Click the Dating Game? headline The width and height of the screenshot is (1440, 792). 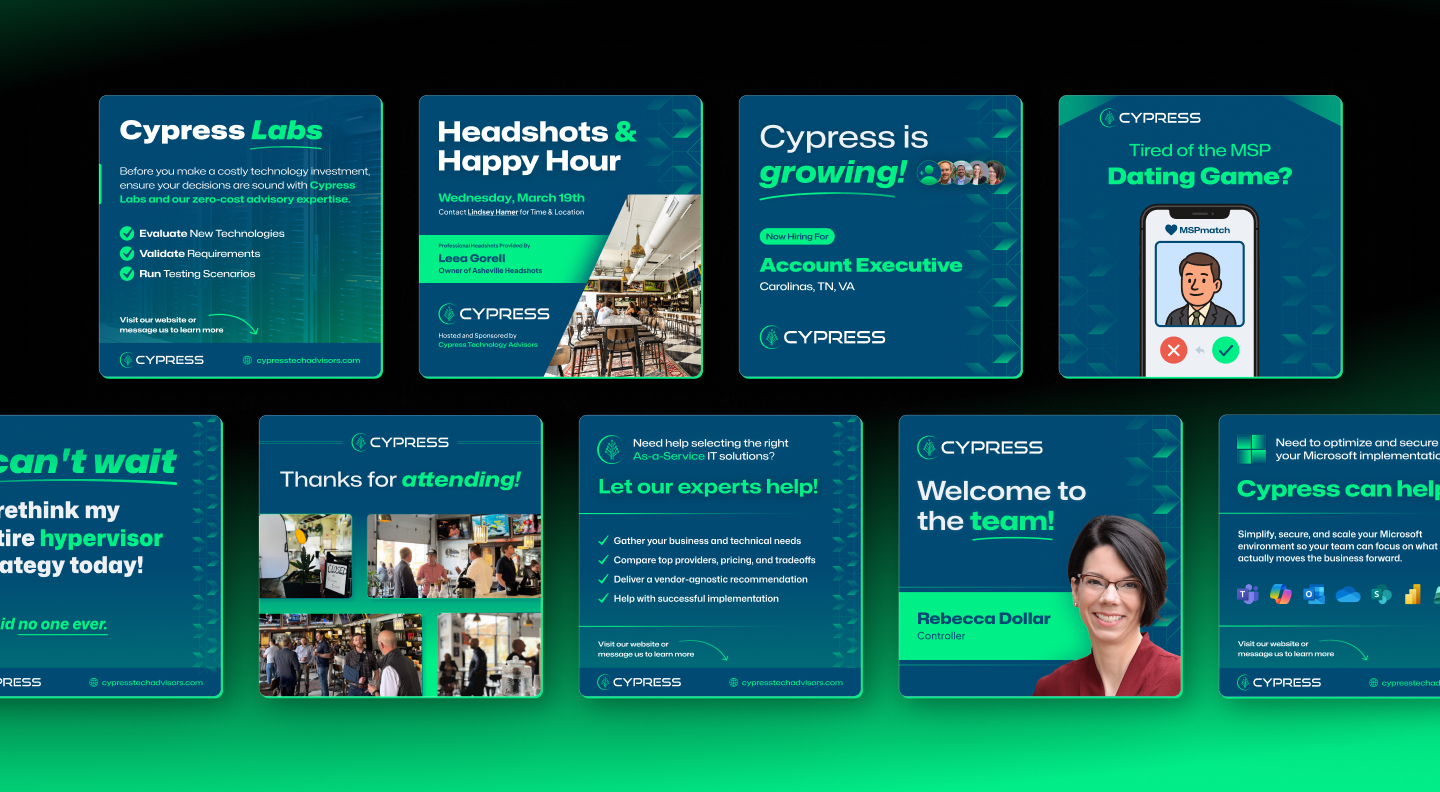click(x=1200, y=177)
